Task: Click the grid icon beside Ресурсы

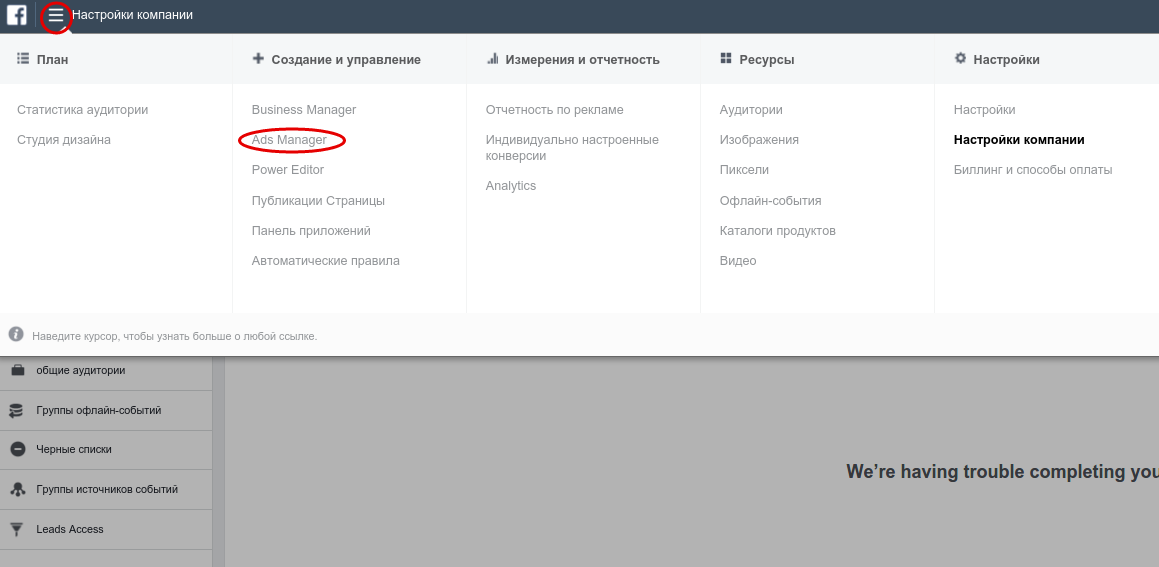Action: click(x=726, y=58)
